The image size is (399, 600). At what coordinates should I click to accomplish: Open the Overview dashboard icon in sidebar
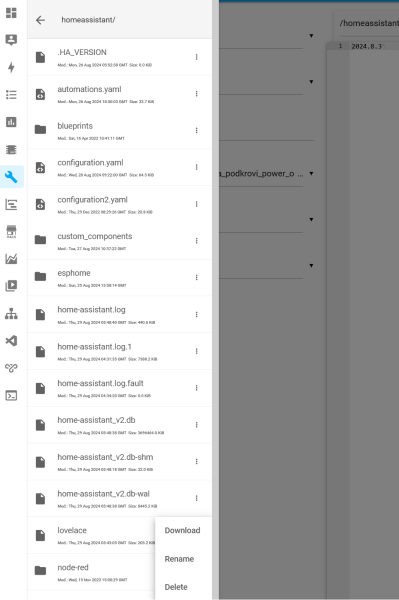pos(11,13)
